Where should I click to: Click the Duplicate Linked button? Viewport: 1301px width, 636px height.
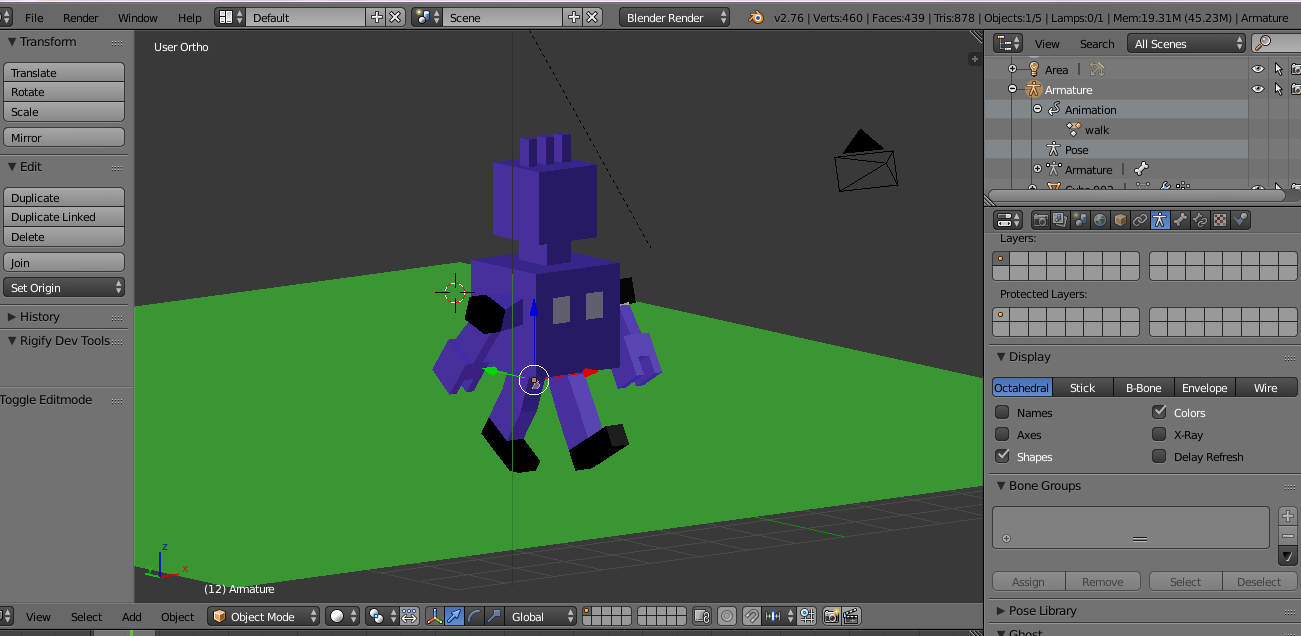pos(64,217)
